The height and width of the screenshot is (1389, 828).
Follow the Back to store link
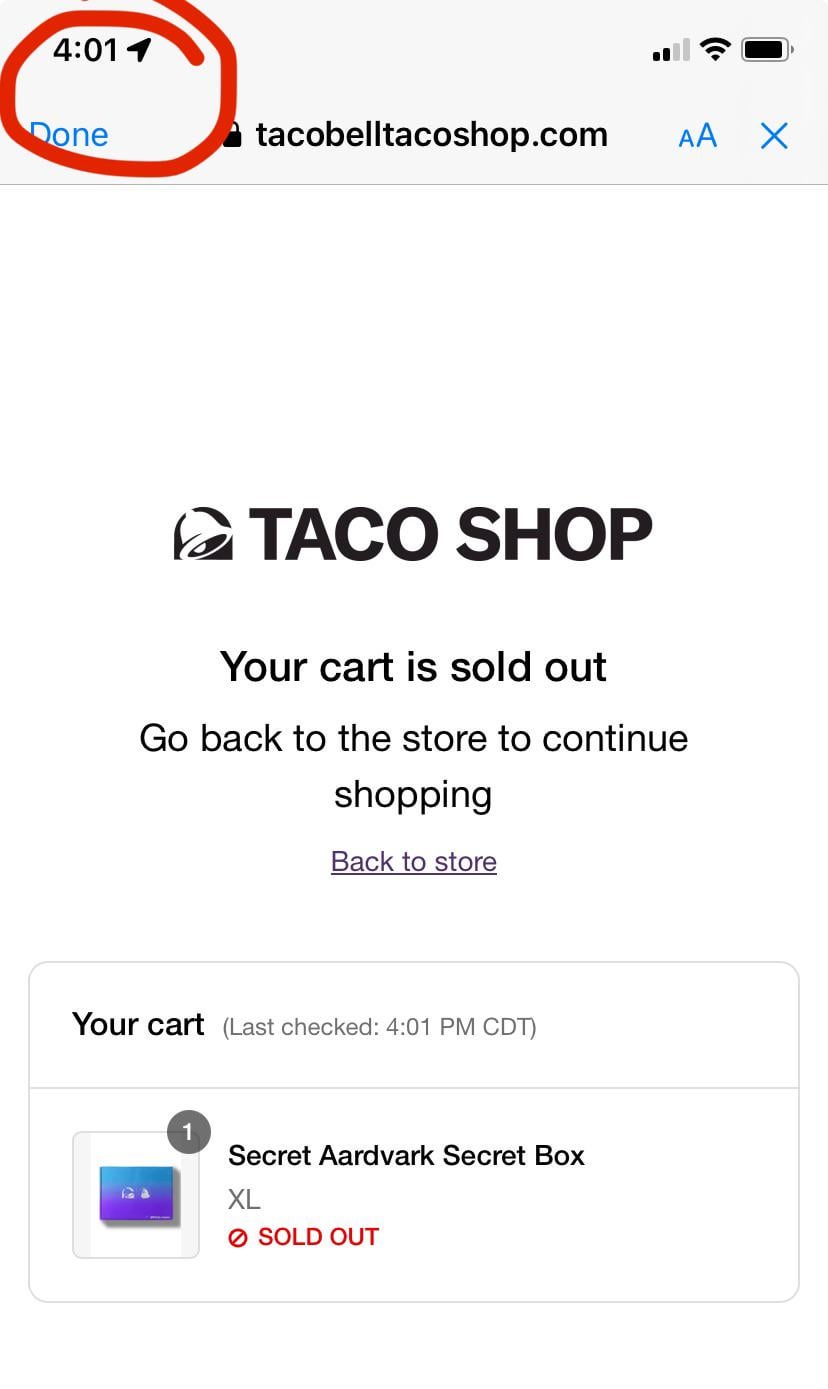point(413,861)
